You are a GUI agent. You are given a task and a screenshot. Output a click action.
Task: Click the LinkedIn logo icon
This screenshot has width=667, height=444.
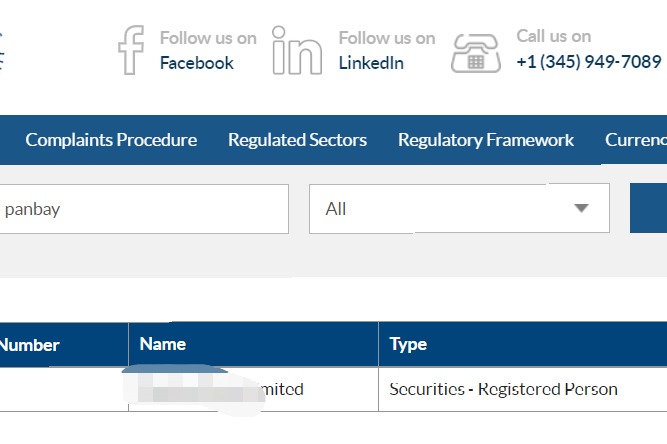pyautogui.click(x=297, y=50)
